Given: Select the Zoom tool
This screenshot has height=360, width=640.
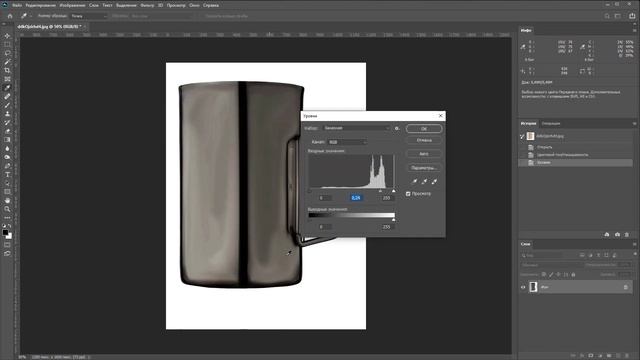Looking at the screenshot, I should pos(7,209).
